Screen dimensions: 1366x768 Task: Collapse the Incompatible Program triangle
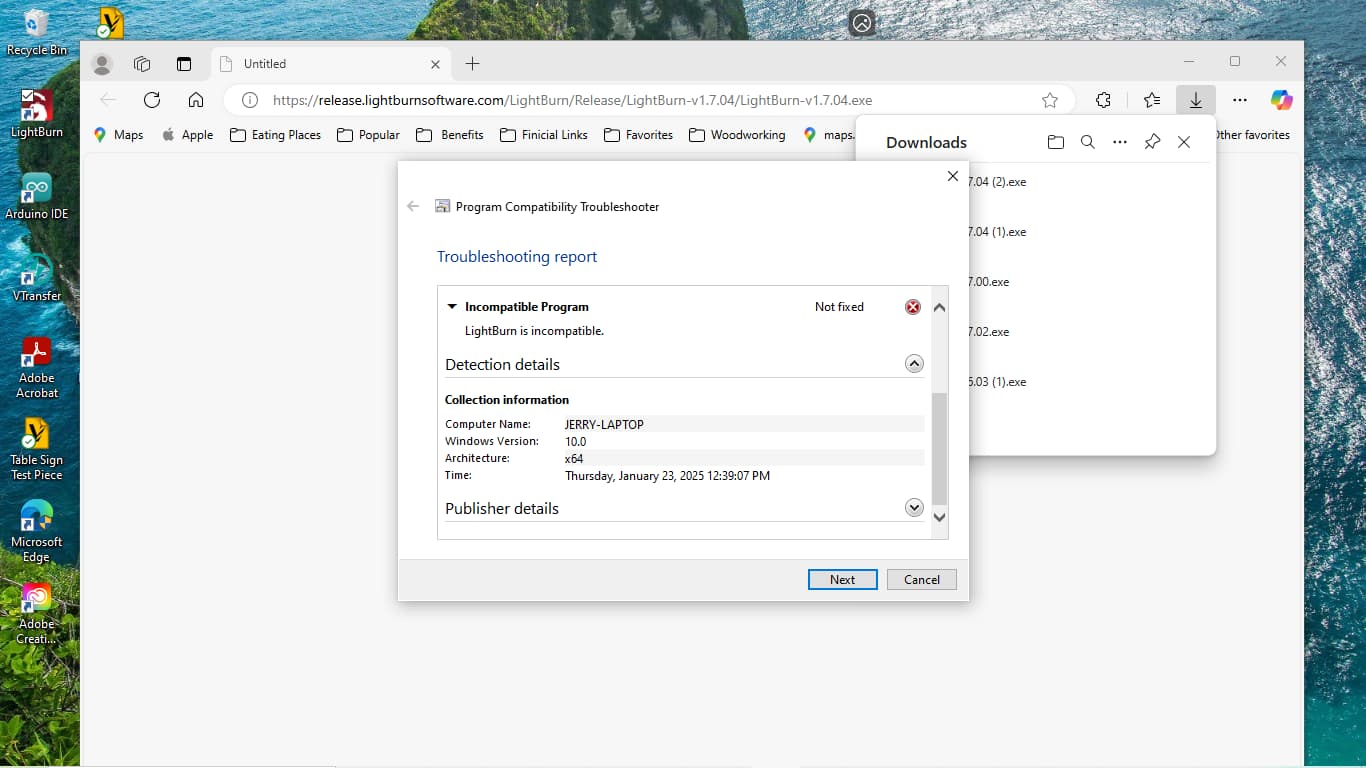pyautogui.click(x=452, y=307)
